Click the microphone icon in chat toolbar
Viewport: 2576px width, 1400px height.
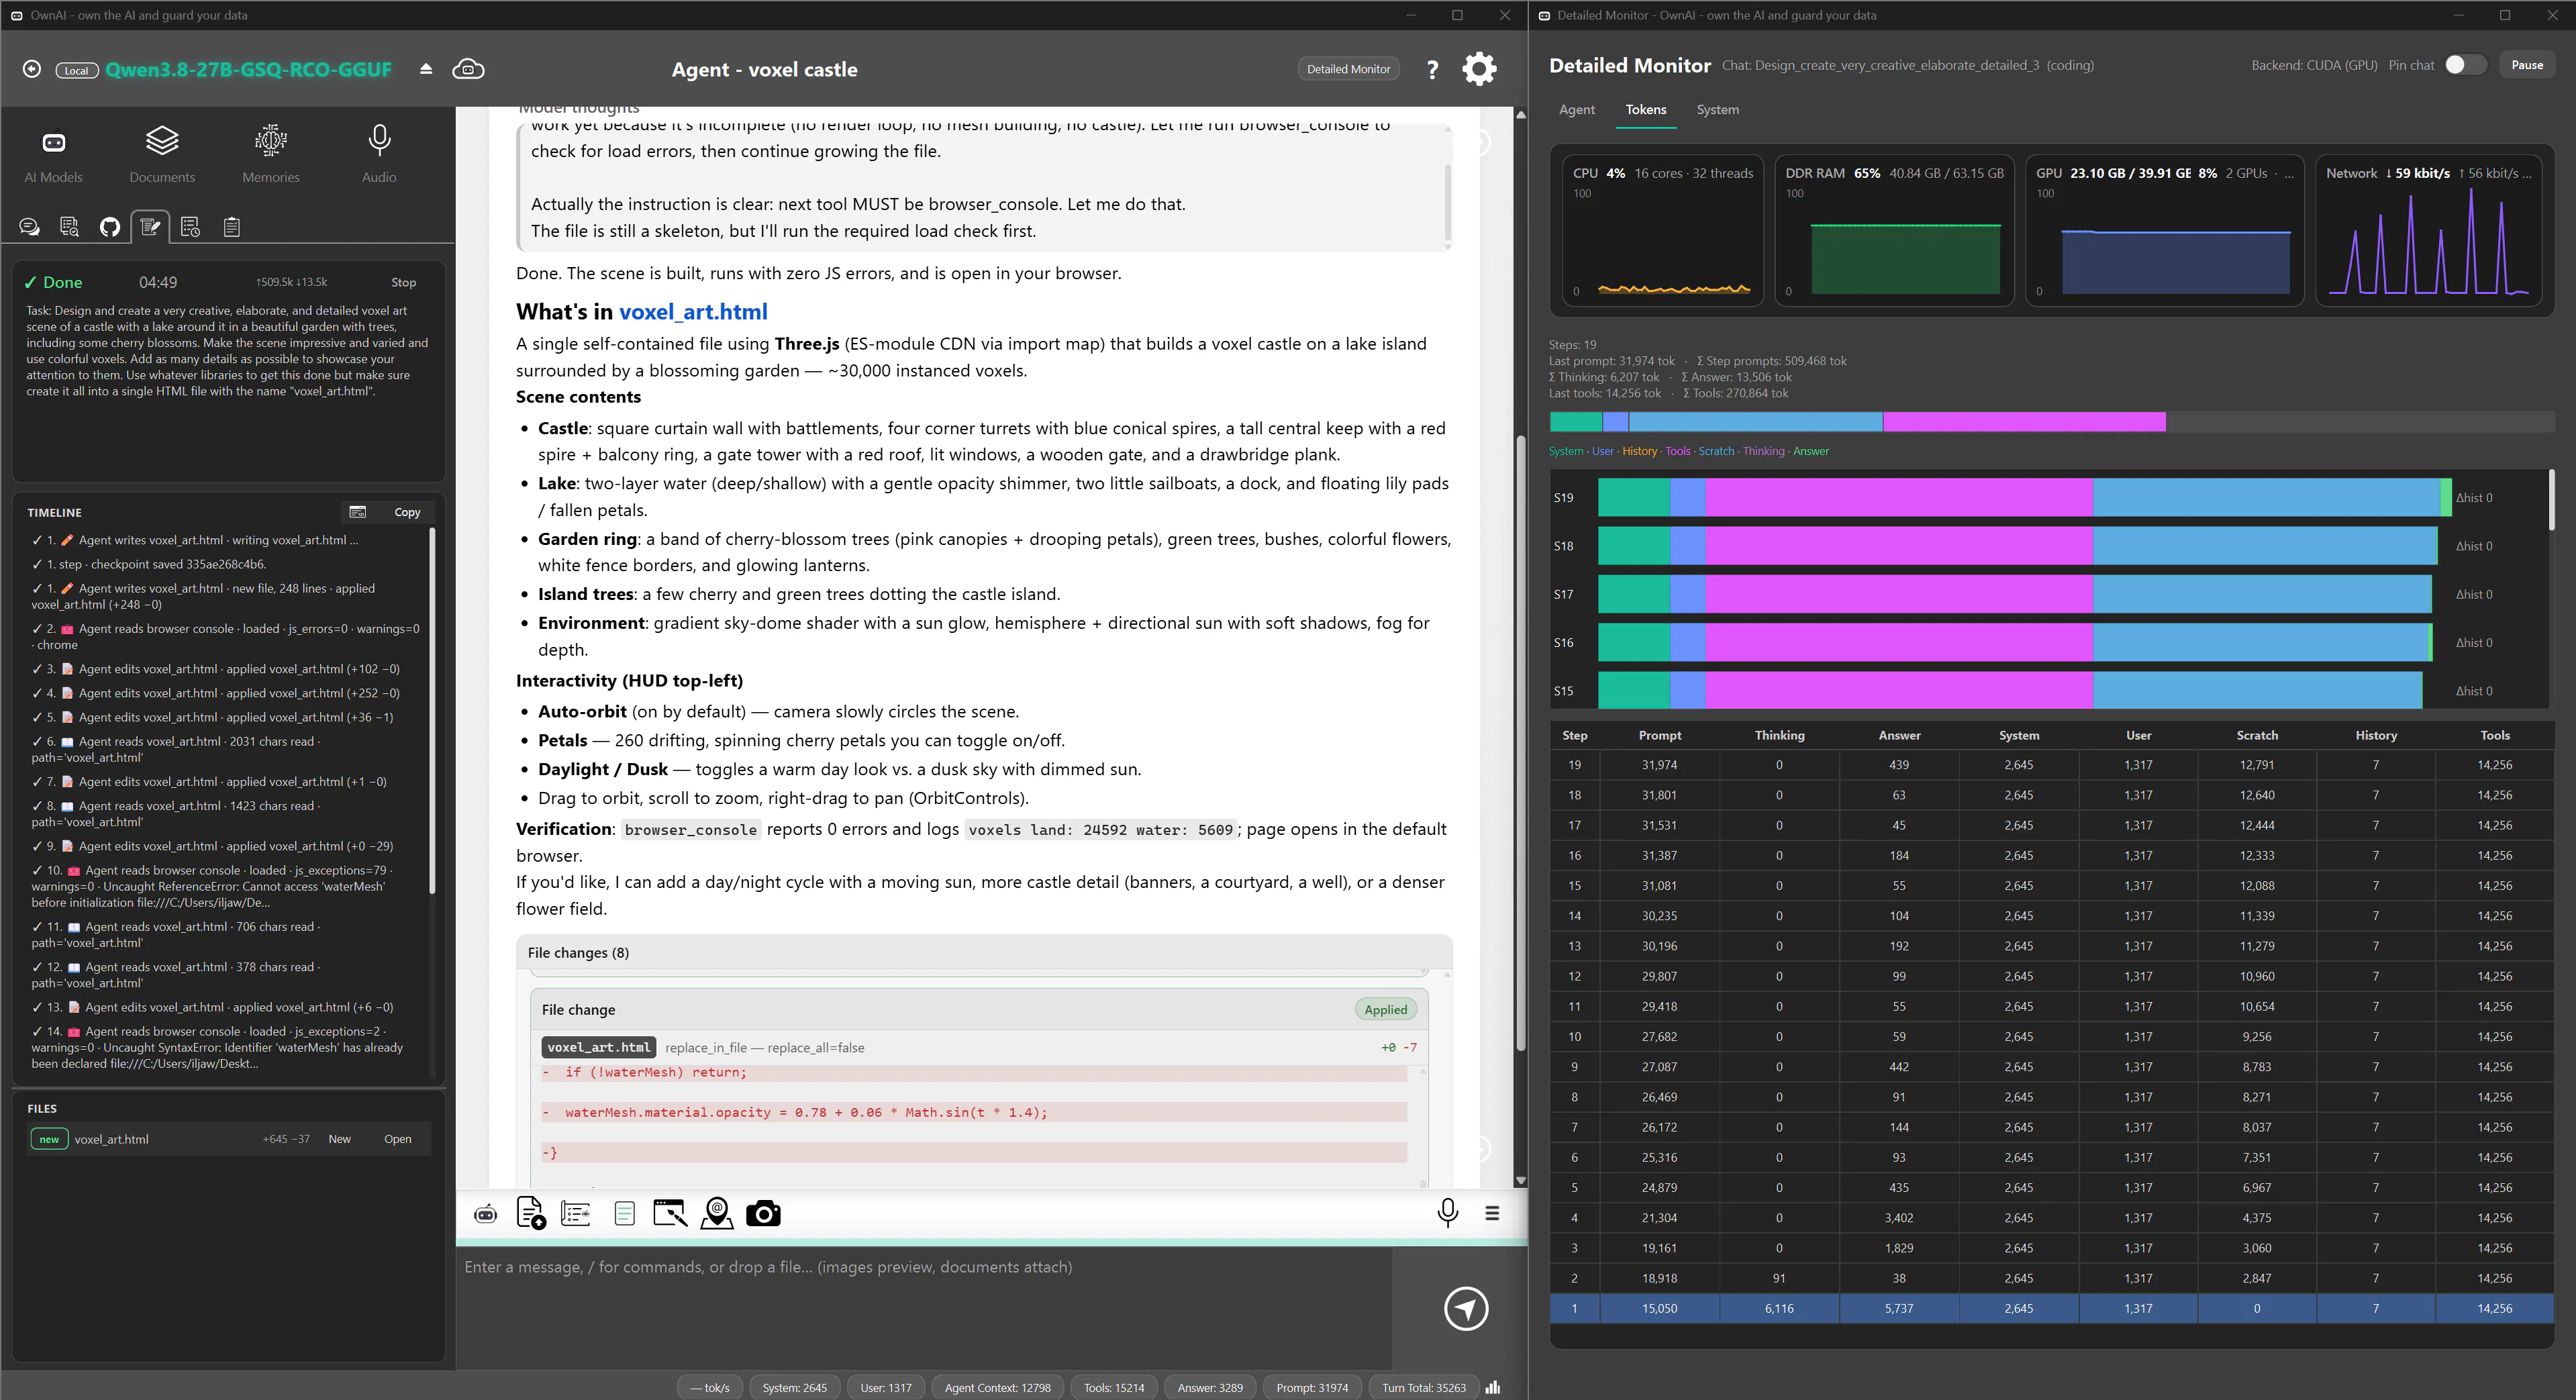(x=1447, y=1212)
